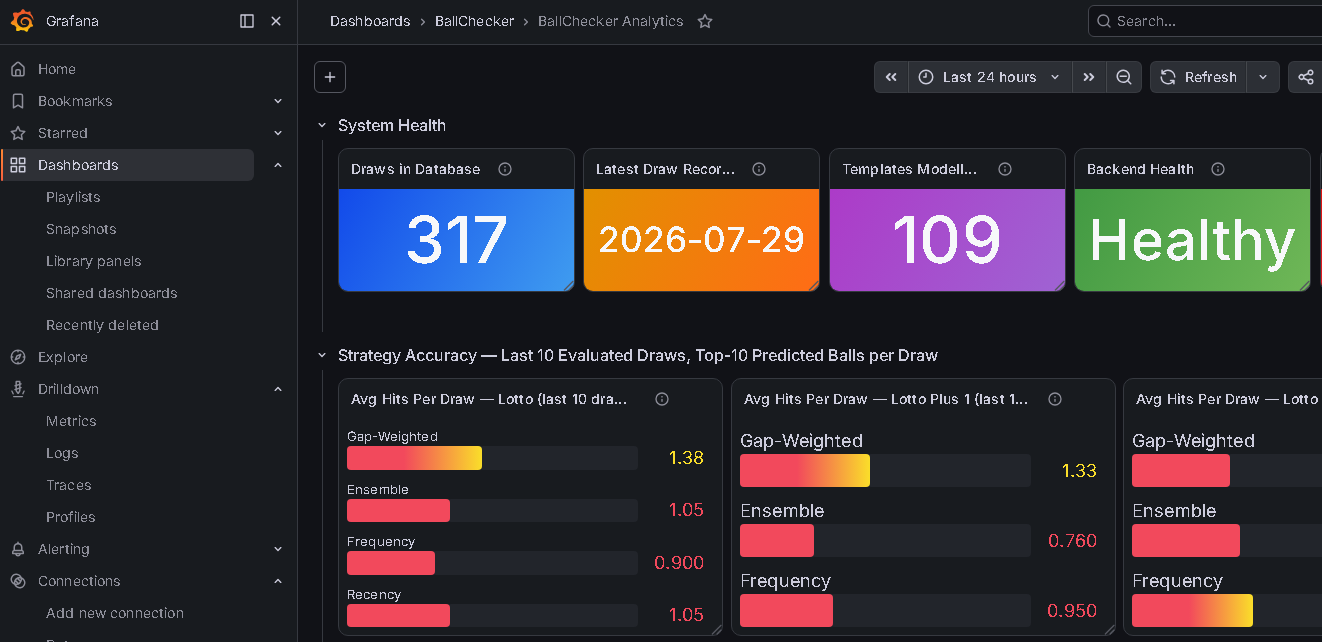Viewport: 1322px width, 642px height.
Task: Open the refresh interval dropdown
Action: (1263, 77)
